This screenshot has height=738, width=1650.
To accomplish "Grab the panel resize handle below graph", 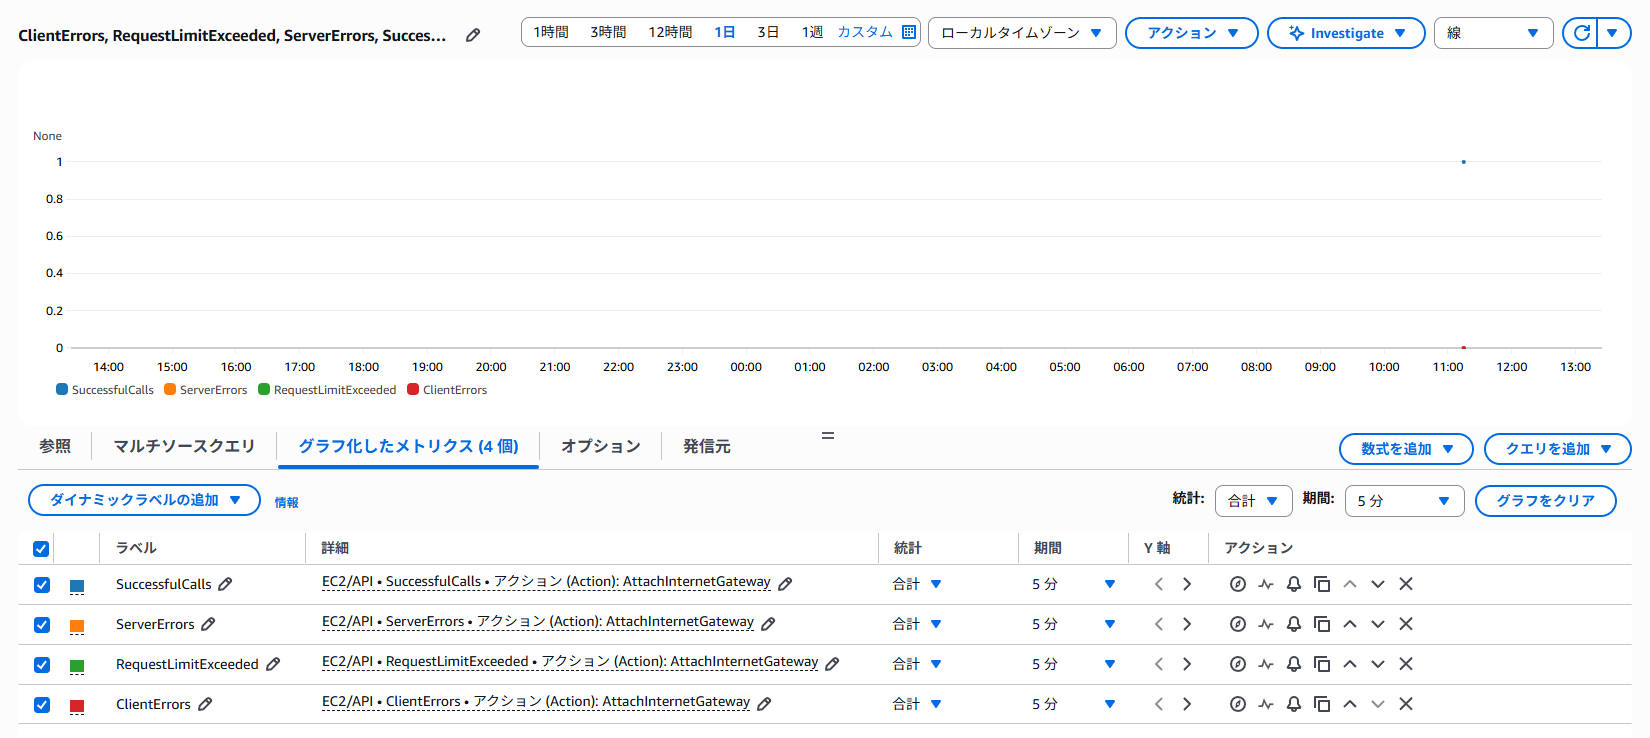I will click(x=828, y=435).
